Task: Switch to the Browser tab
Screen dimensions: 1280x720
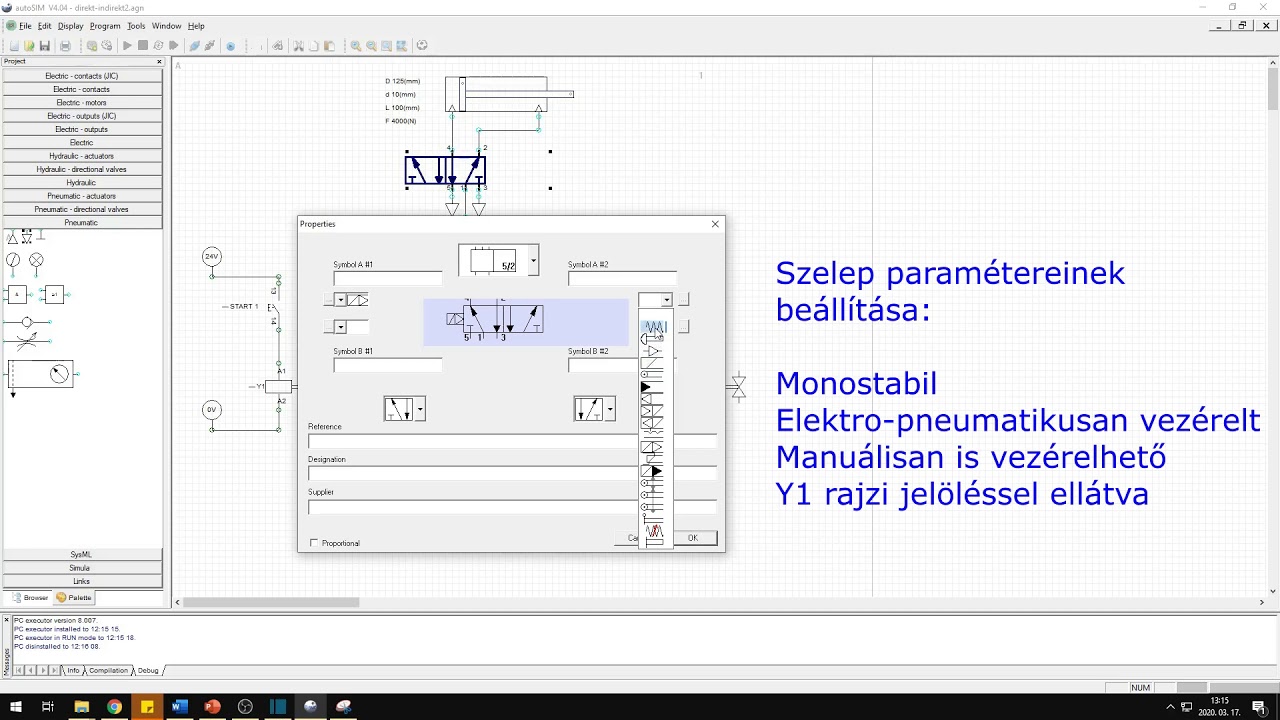Action: click(x=31, y=598)
